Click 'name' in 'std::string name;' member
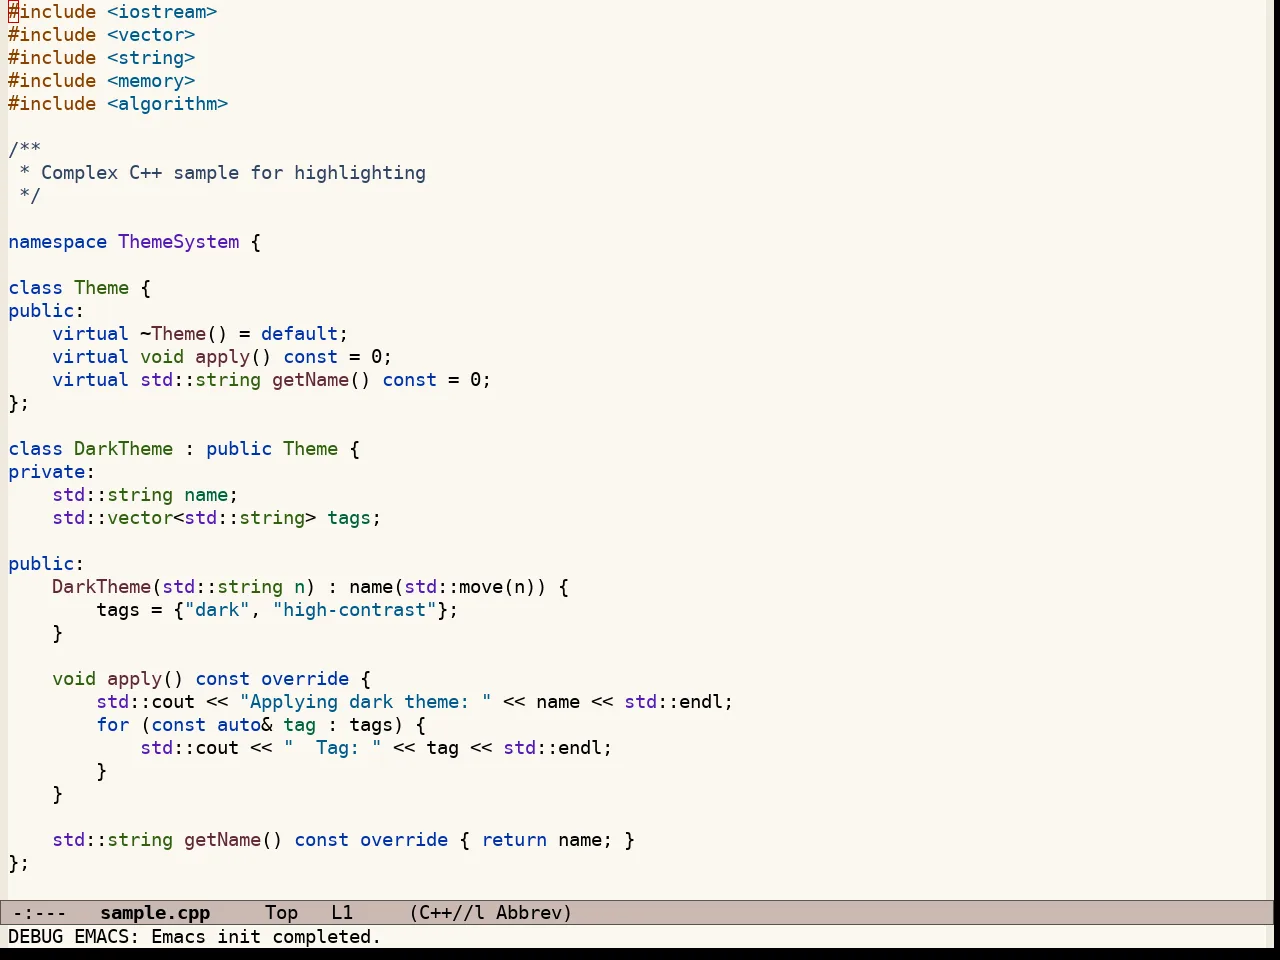This screenshot has height=960, width=1280. click(x=206, y=495)
